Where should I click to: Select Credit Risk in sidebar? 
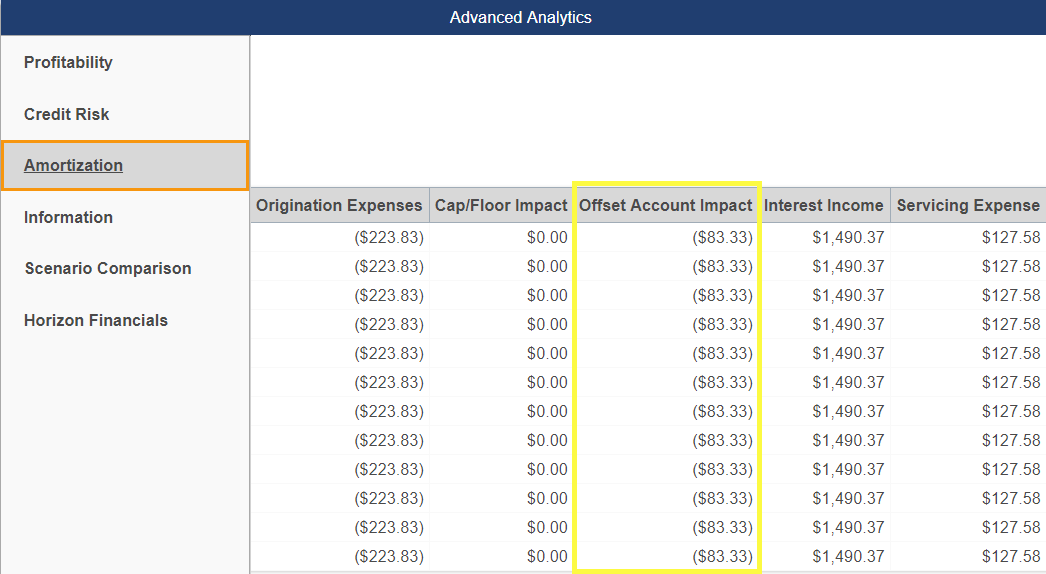(x=67, y=114)
